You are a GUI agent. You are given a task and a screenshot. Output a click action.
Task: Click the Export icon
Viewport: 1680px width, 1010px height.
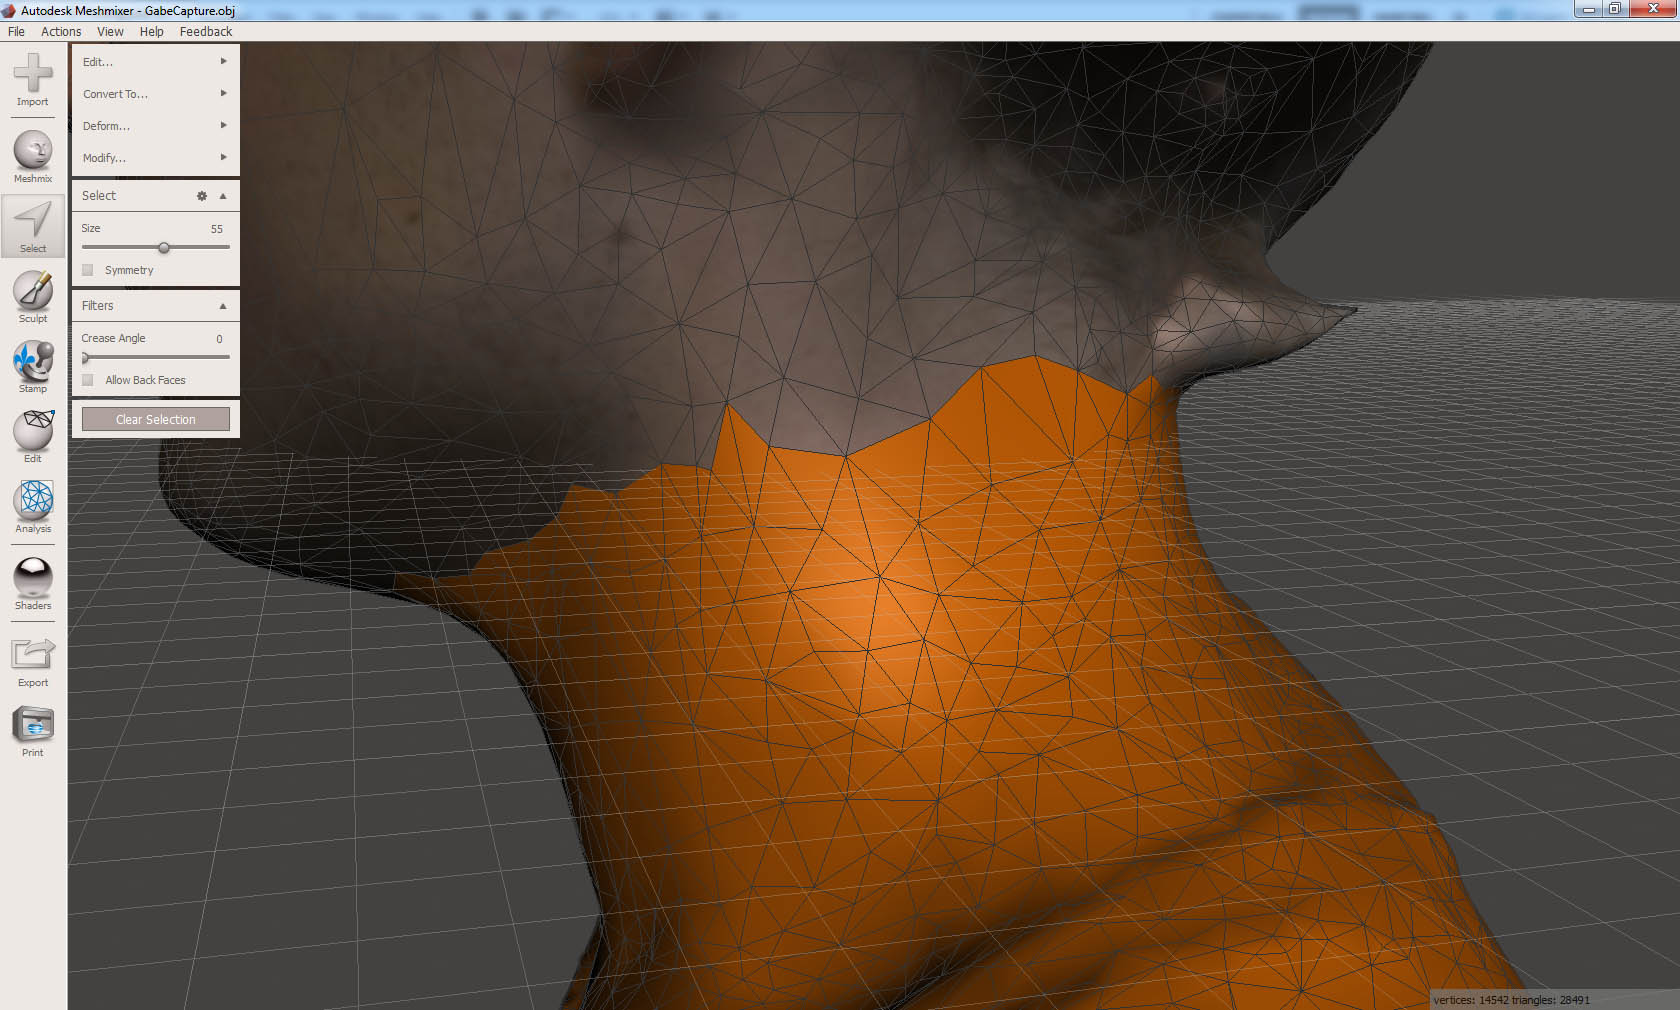tap(33, 660)
